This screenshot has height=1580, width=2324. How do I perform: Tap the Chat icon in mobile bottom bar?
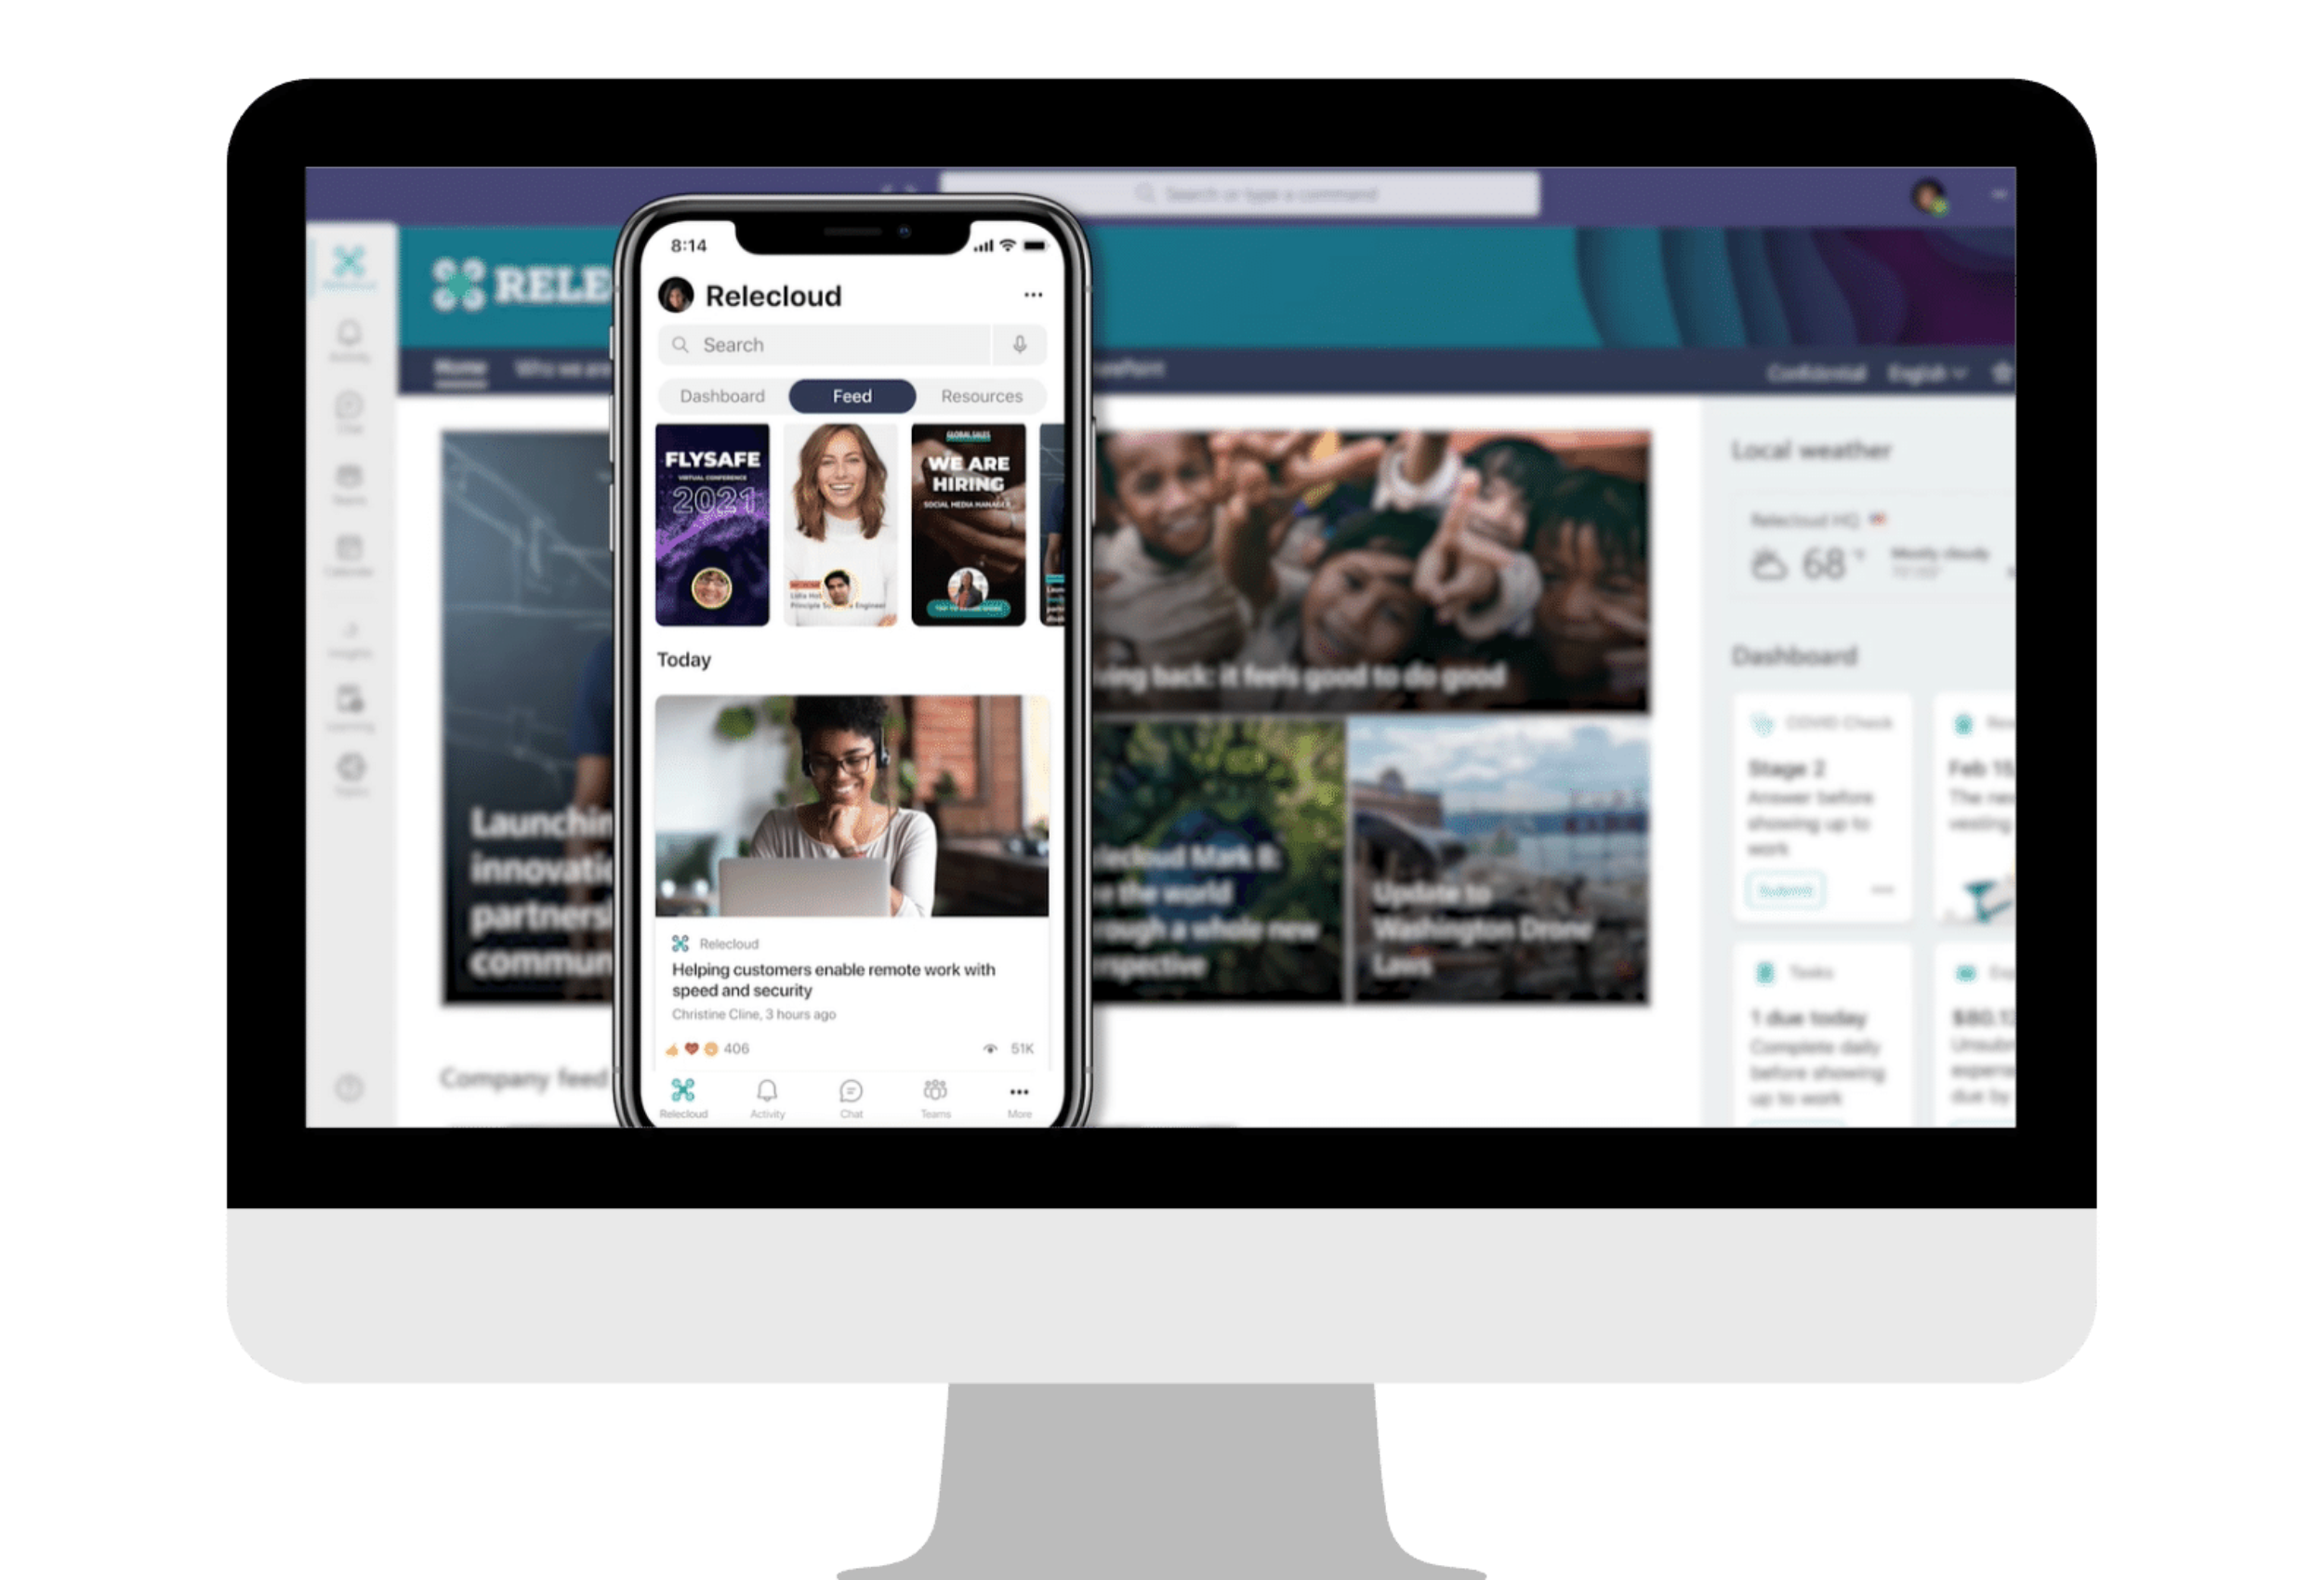(x=852, y=1091)
